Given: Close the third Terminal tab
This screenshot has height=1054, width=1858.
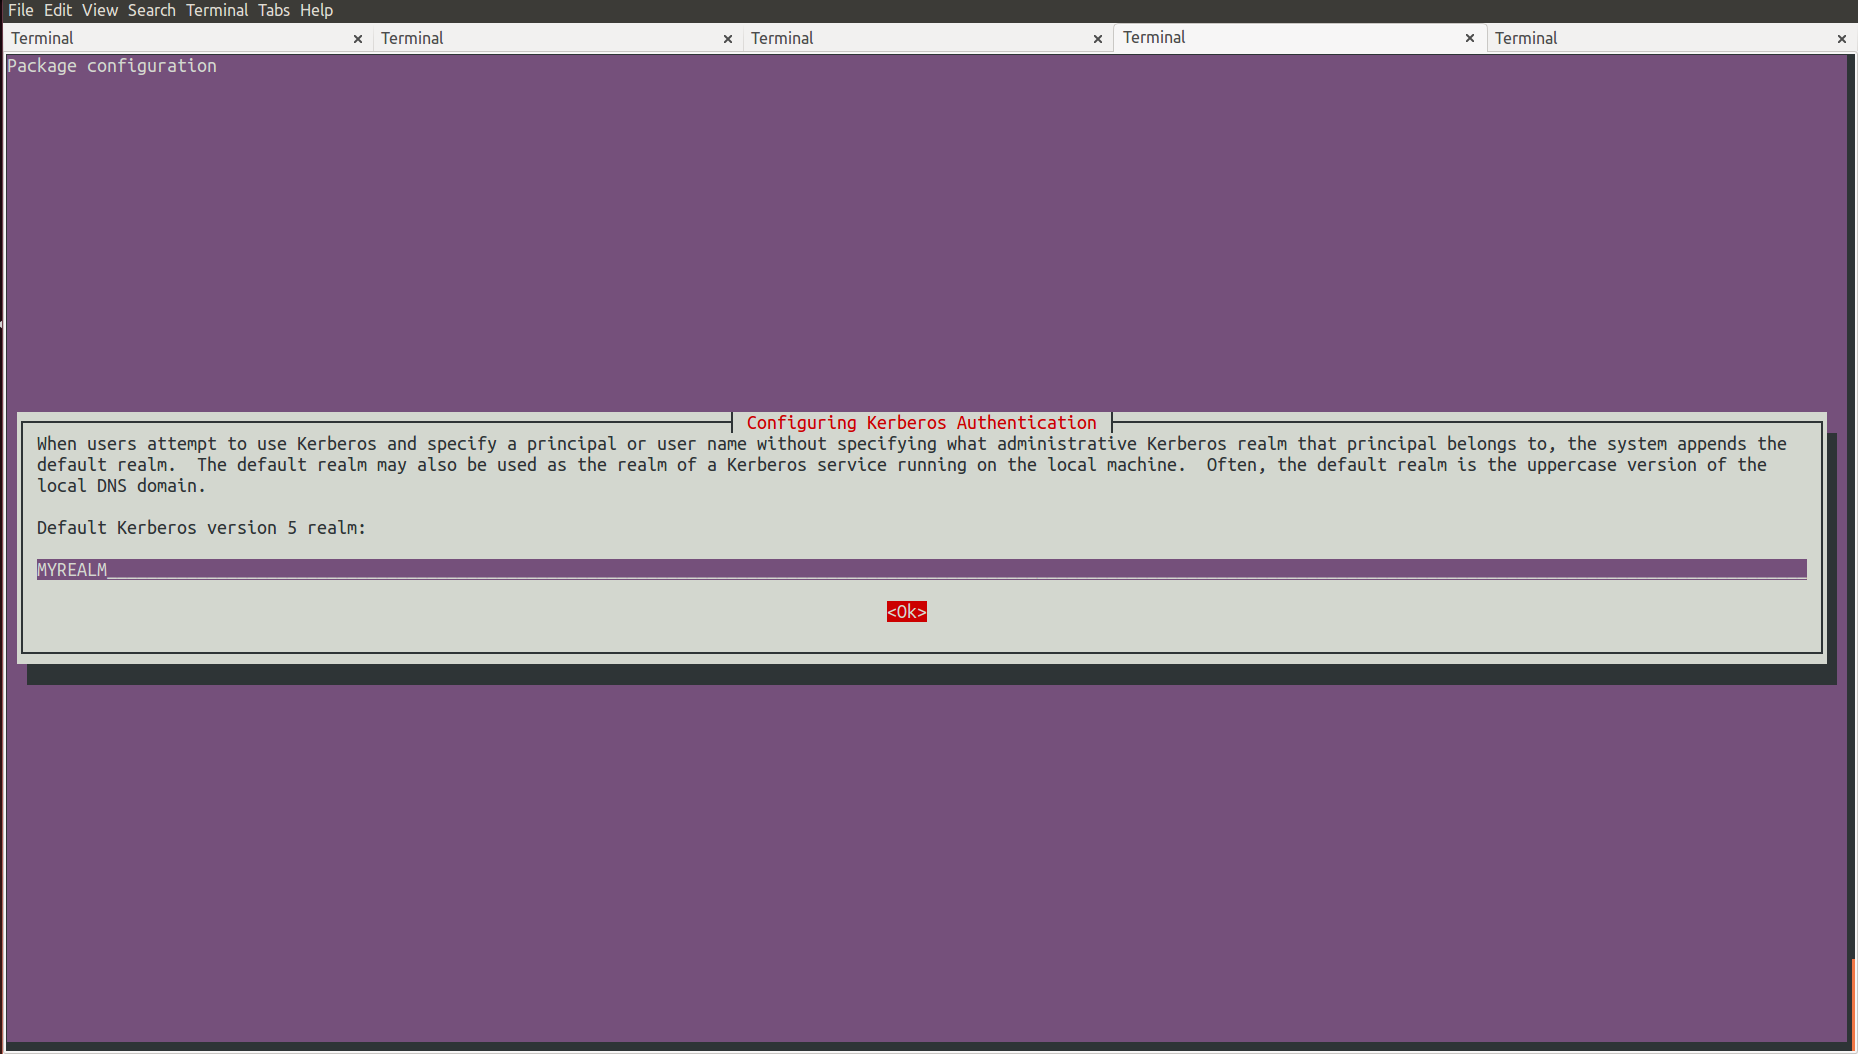Looking at the screenshot, I should click(x=1098, y=39).
